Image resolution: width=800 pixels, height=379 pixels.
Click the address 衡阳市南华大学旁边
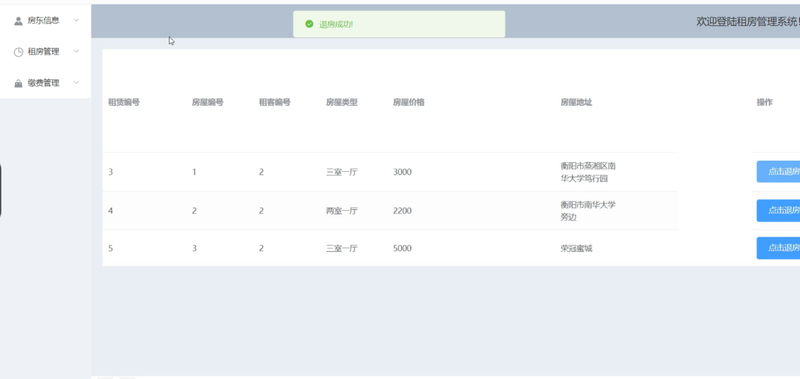588,211
